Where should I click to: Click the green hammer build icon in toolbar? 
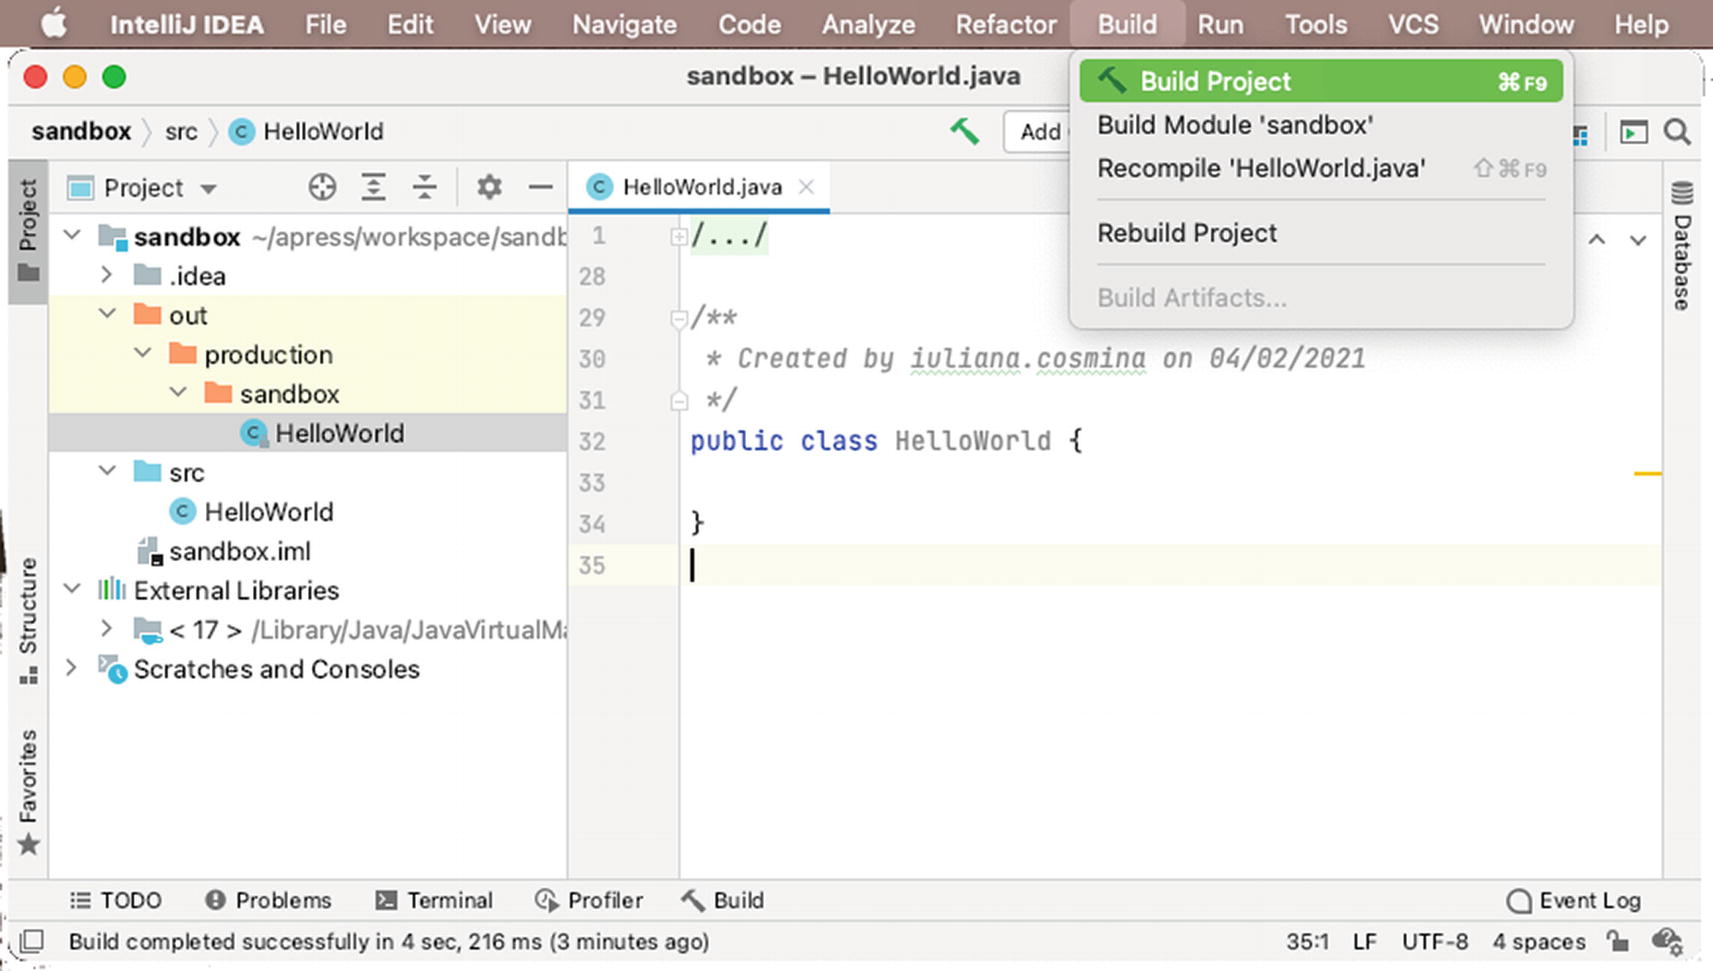click(x=964, y=131)
